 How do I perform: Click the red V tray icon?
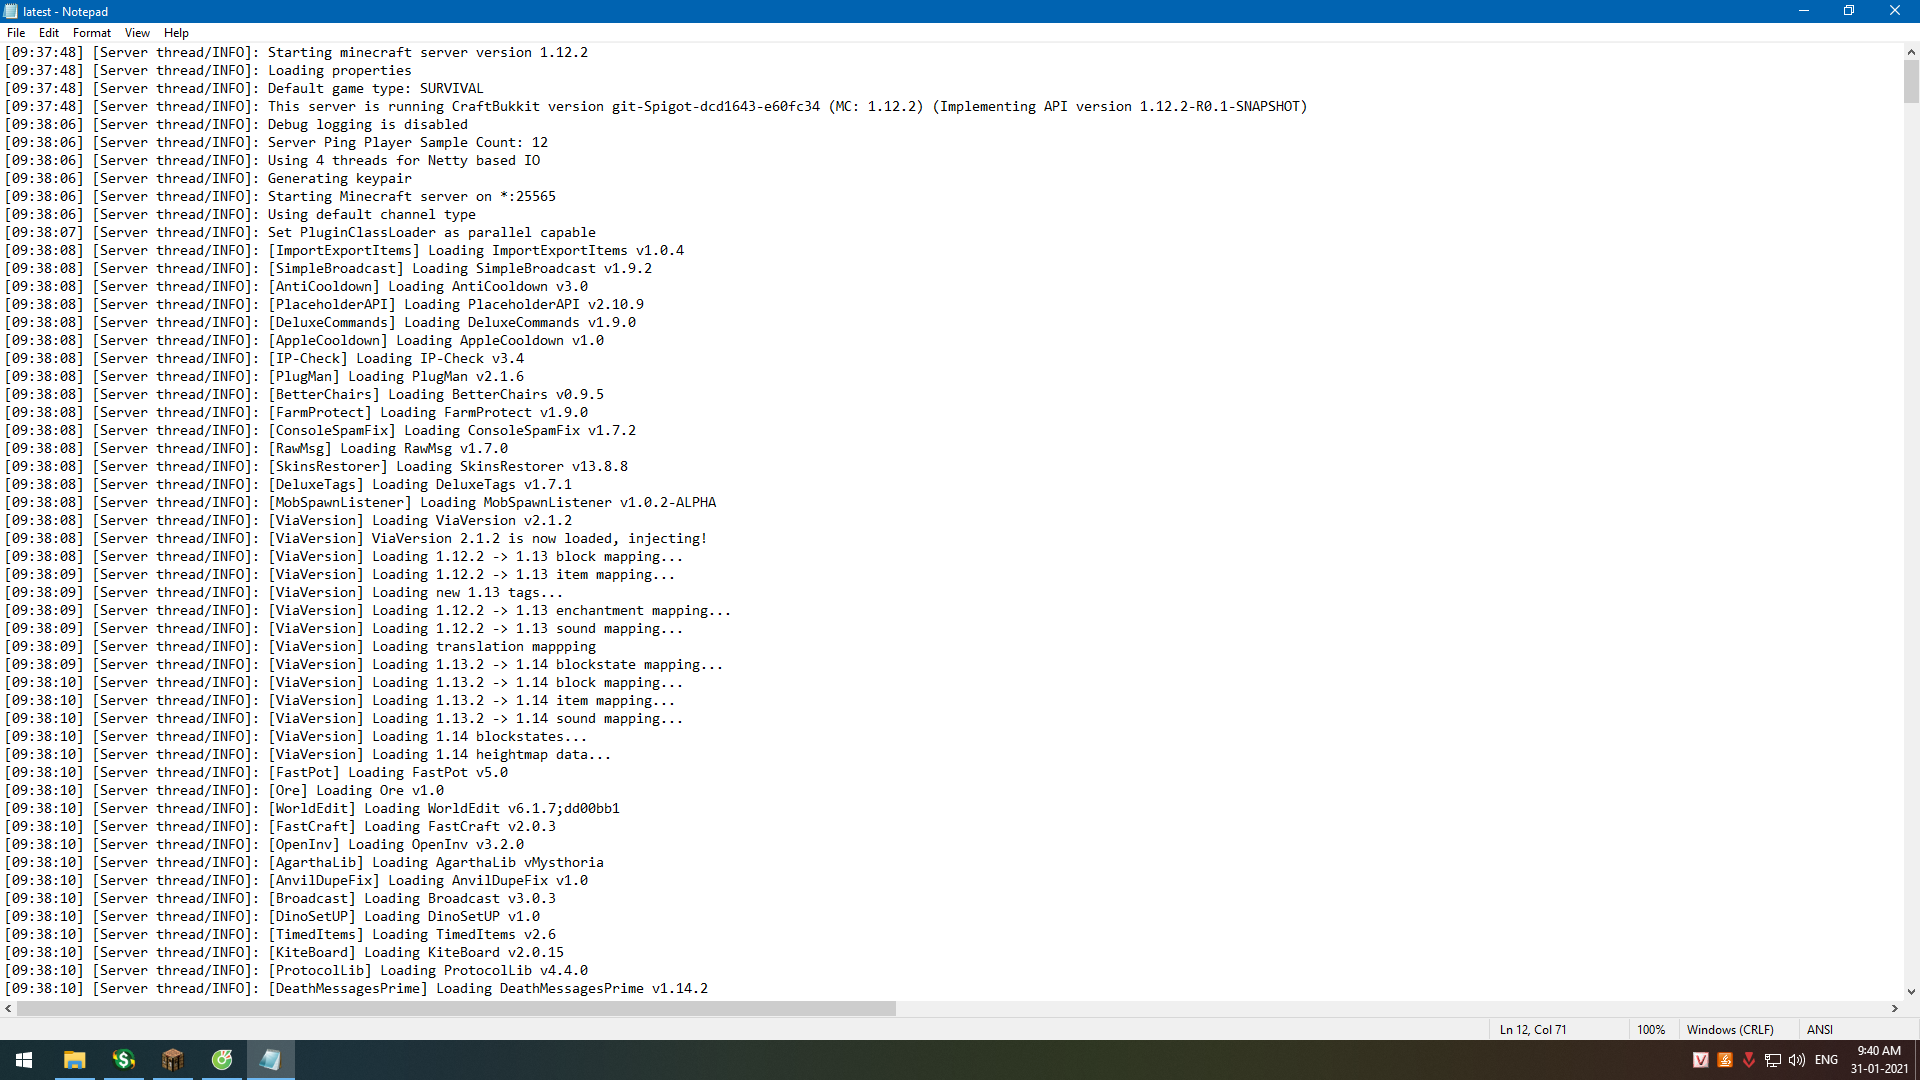pos(1700,1060)
